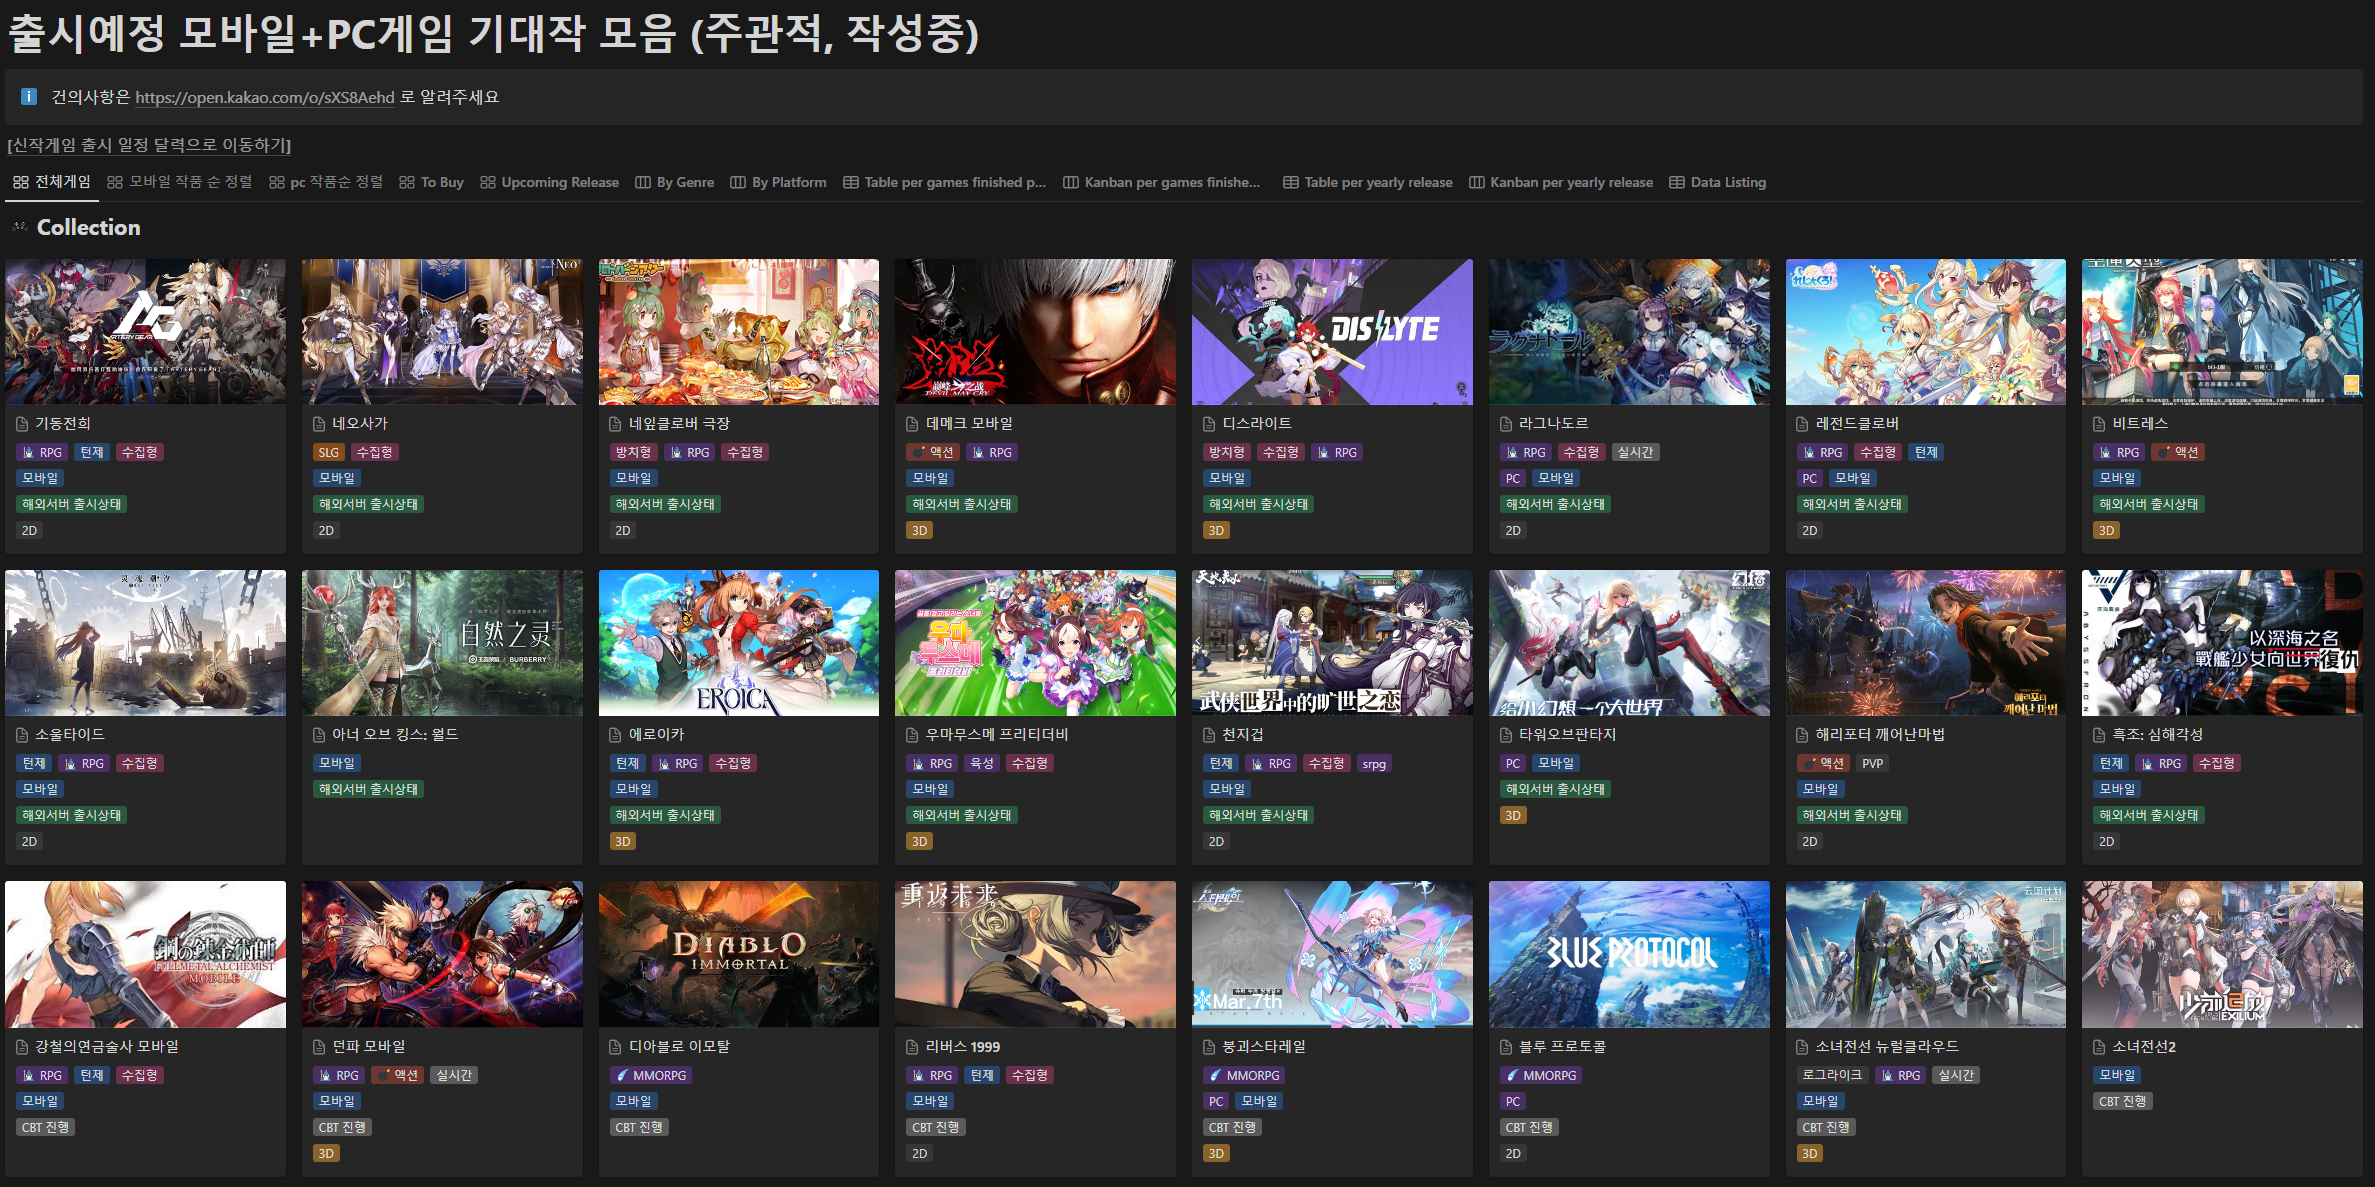The width and height of the screenshot is (2375, 1187).
Task: Open the 소녀전선 뉴럴클라우드 title
Action: point(1887,1047)
